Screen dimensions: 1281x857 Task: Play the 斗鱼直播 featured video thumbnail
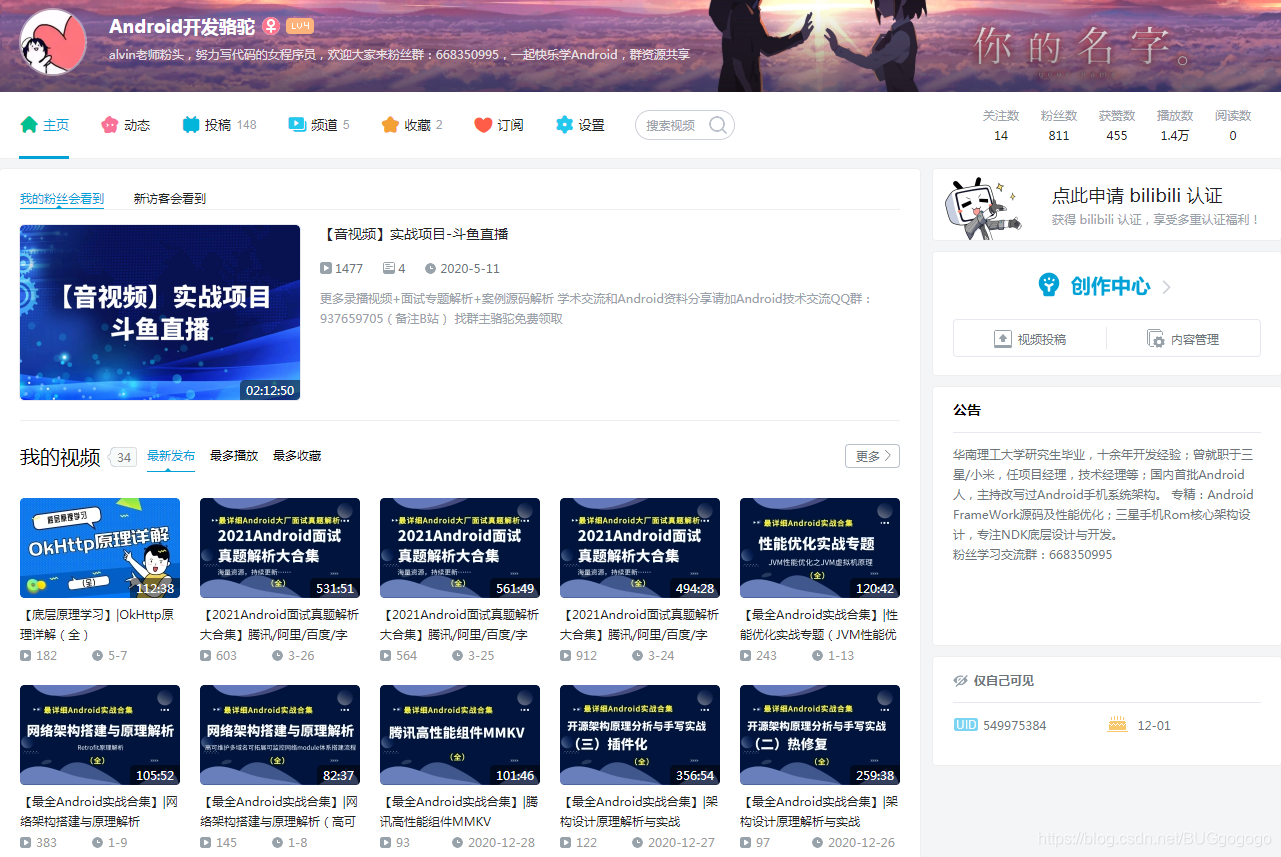[x=160, y=312]
